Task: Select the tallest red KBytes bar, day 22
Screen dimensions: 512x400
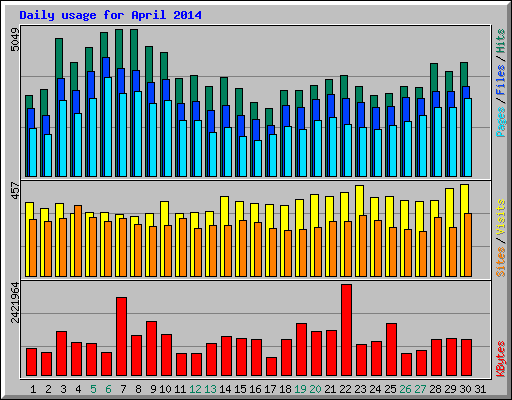Action: pos(346,330)
